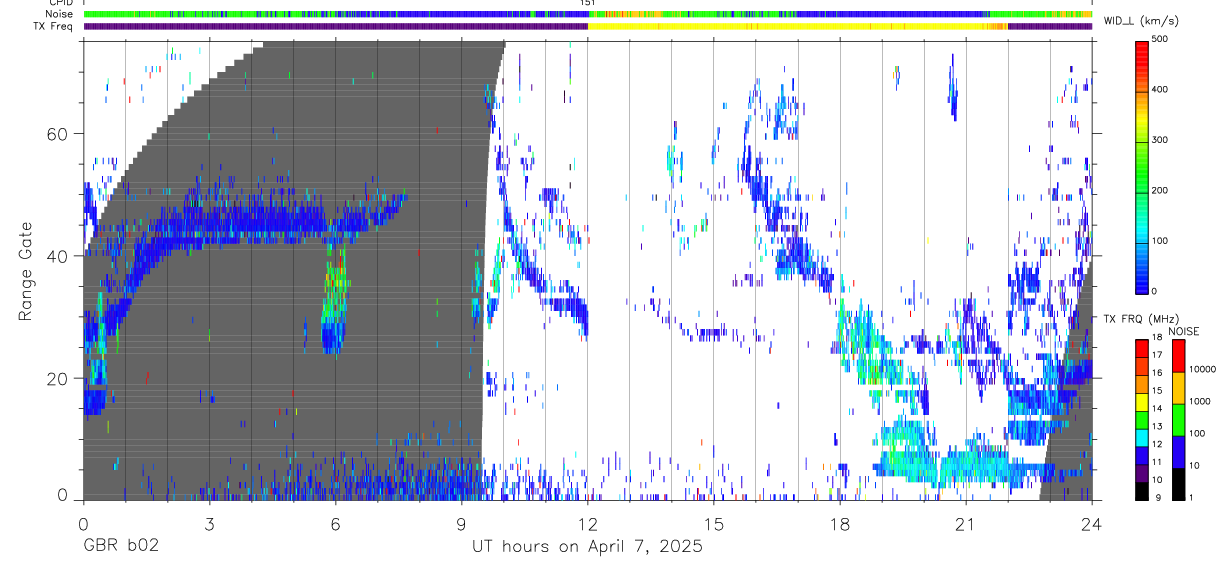Click the 'TX FRQ (MHz)' legend label
The image size is (1228, 567).
[x=1140, y=319]
